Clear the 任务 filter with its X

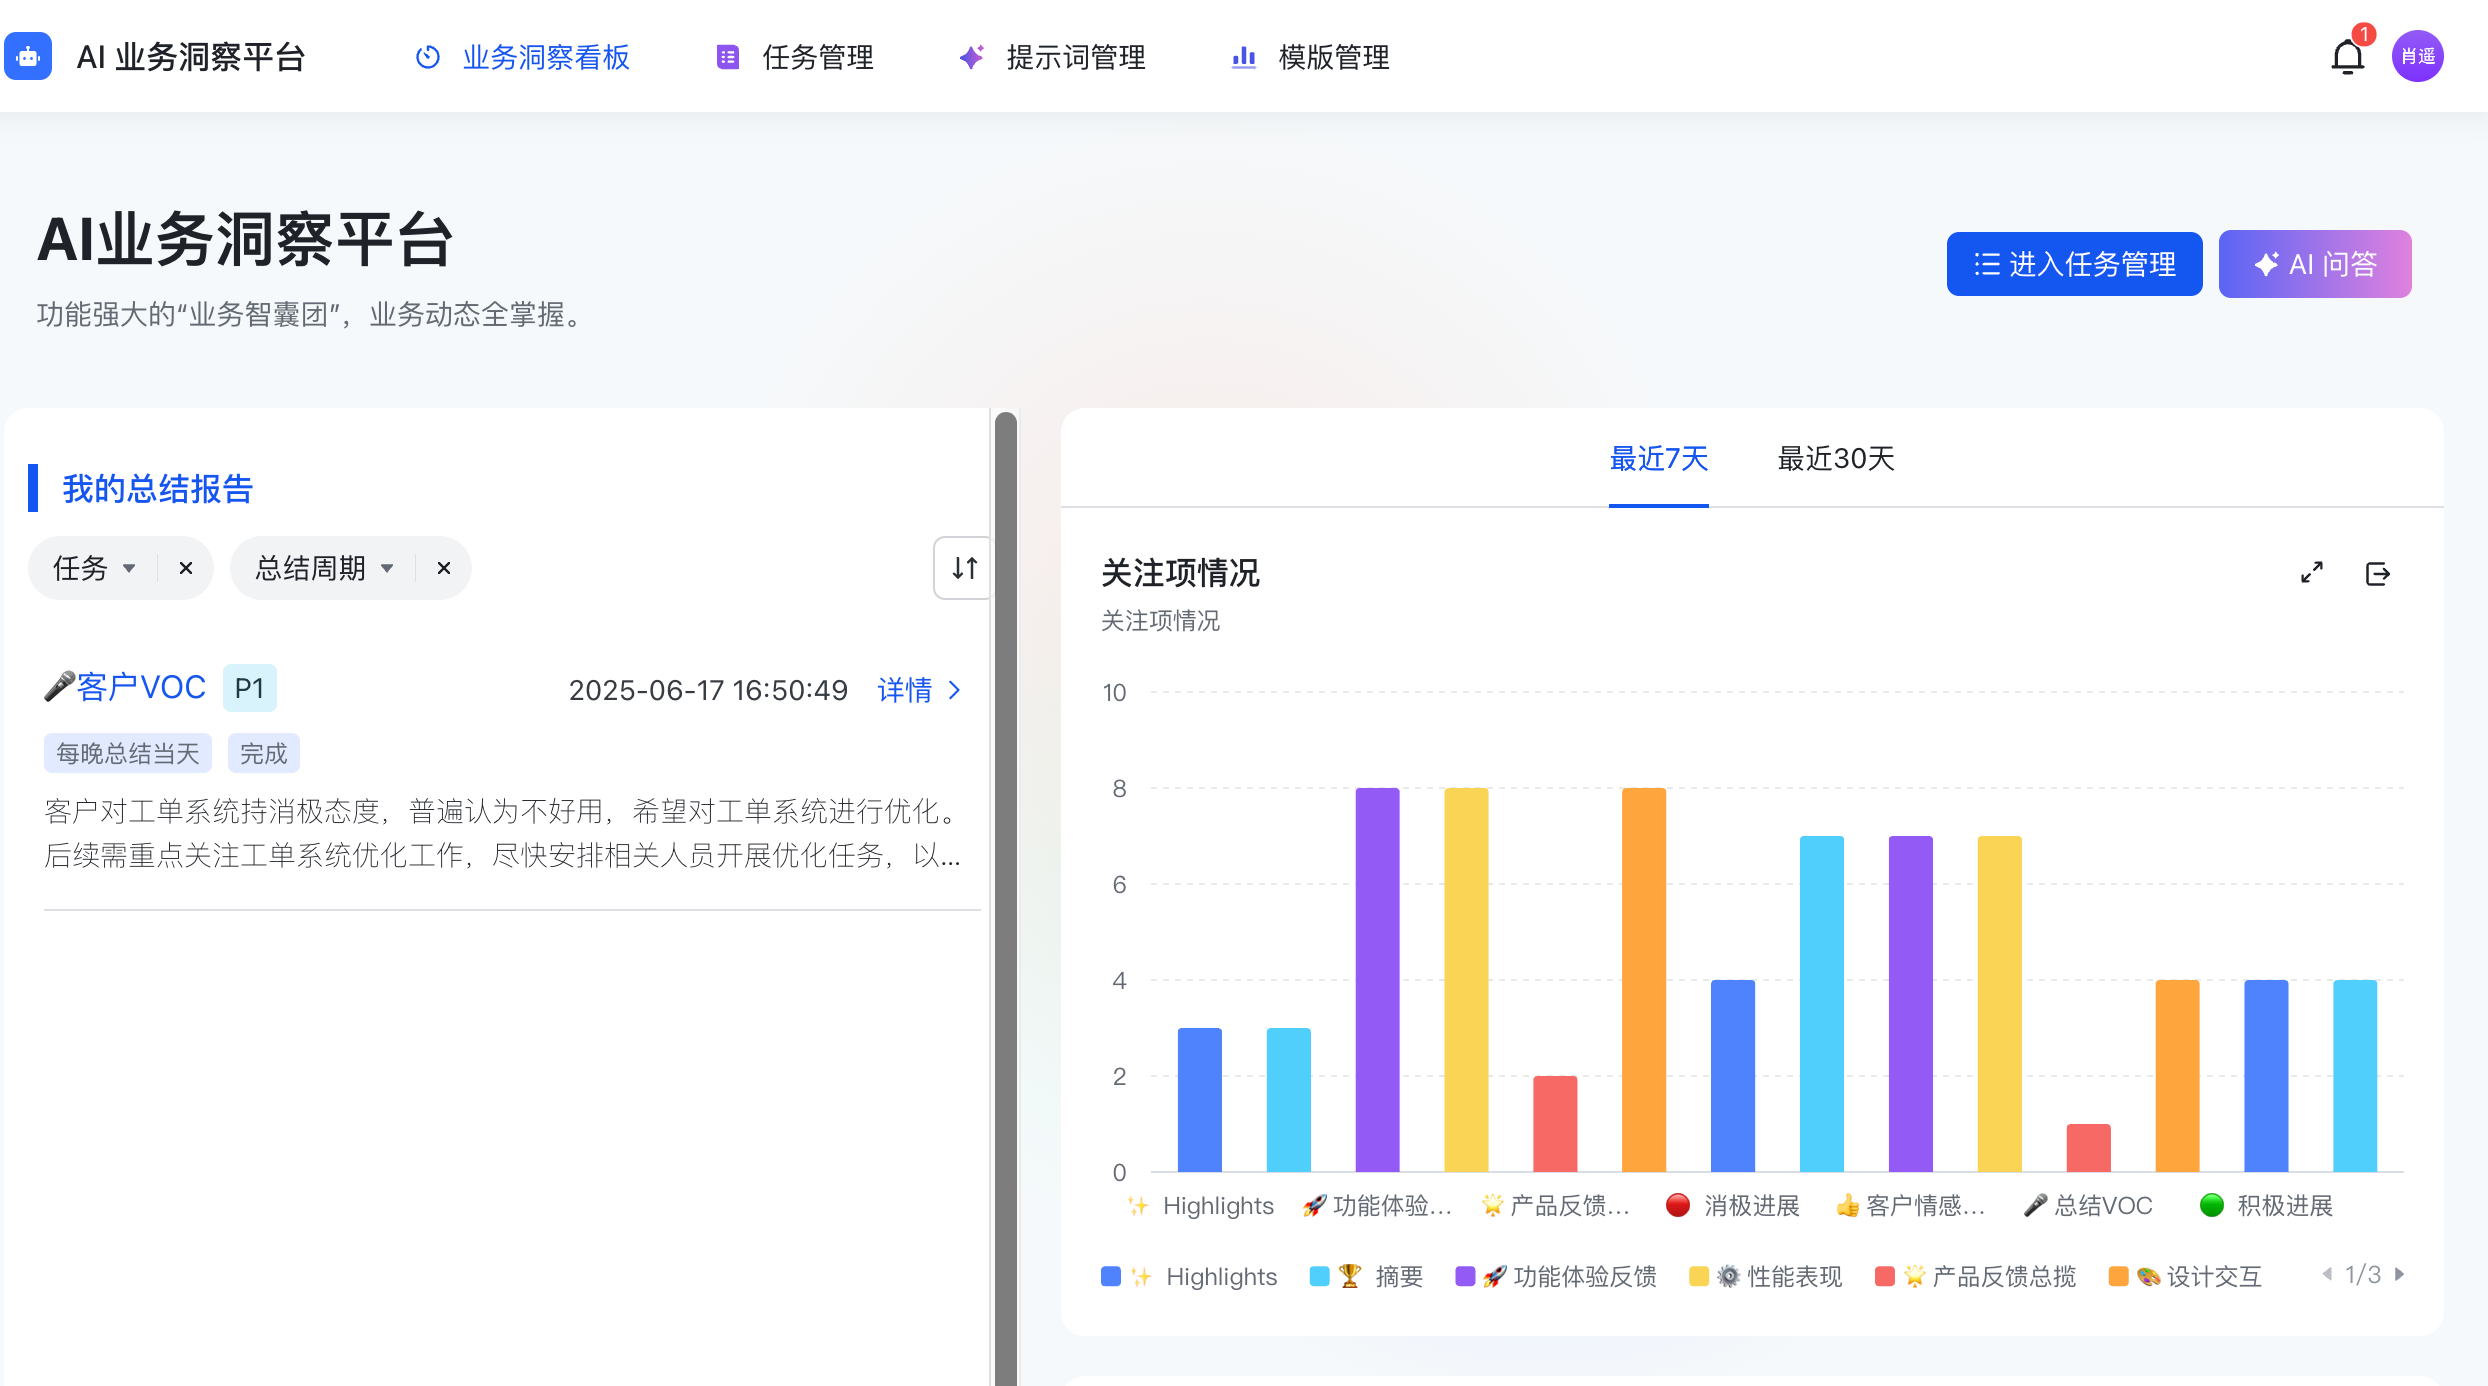tap(186, 568)
